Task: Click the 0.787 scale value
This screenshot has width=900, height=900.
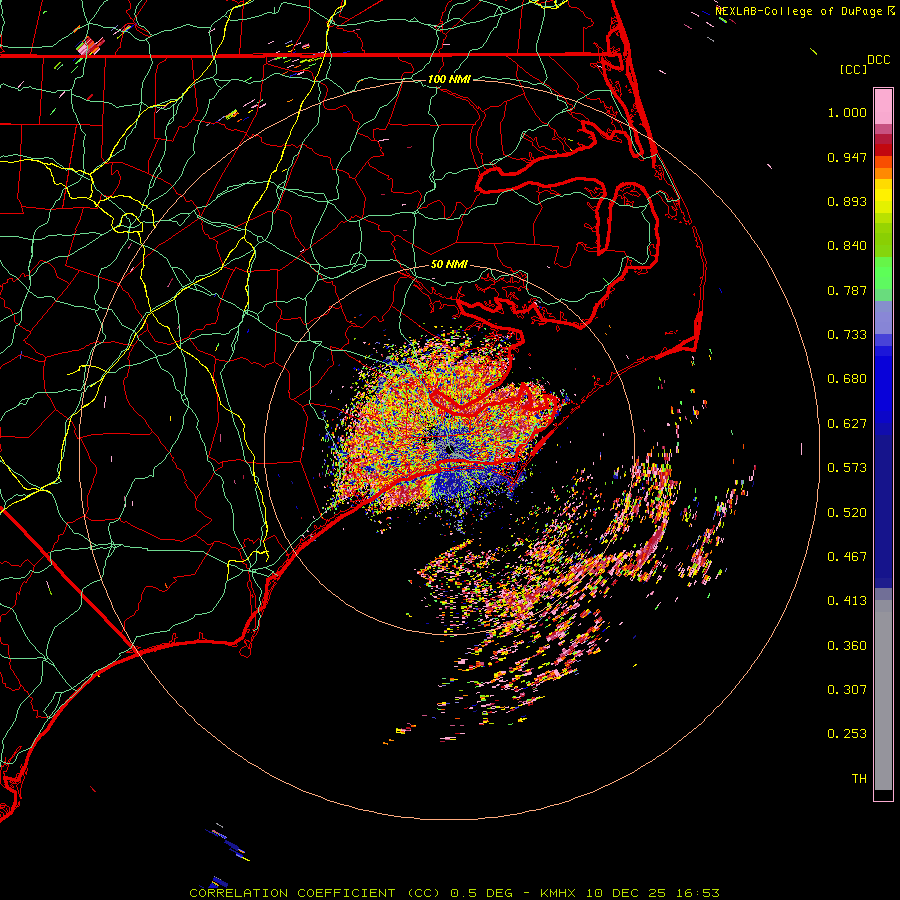Action: (x=847, y=290)
